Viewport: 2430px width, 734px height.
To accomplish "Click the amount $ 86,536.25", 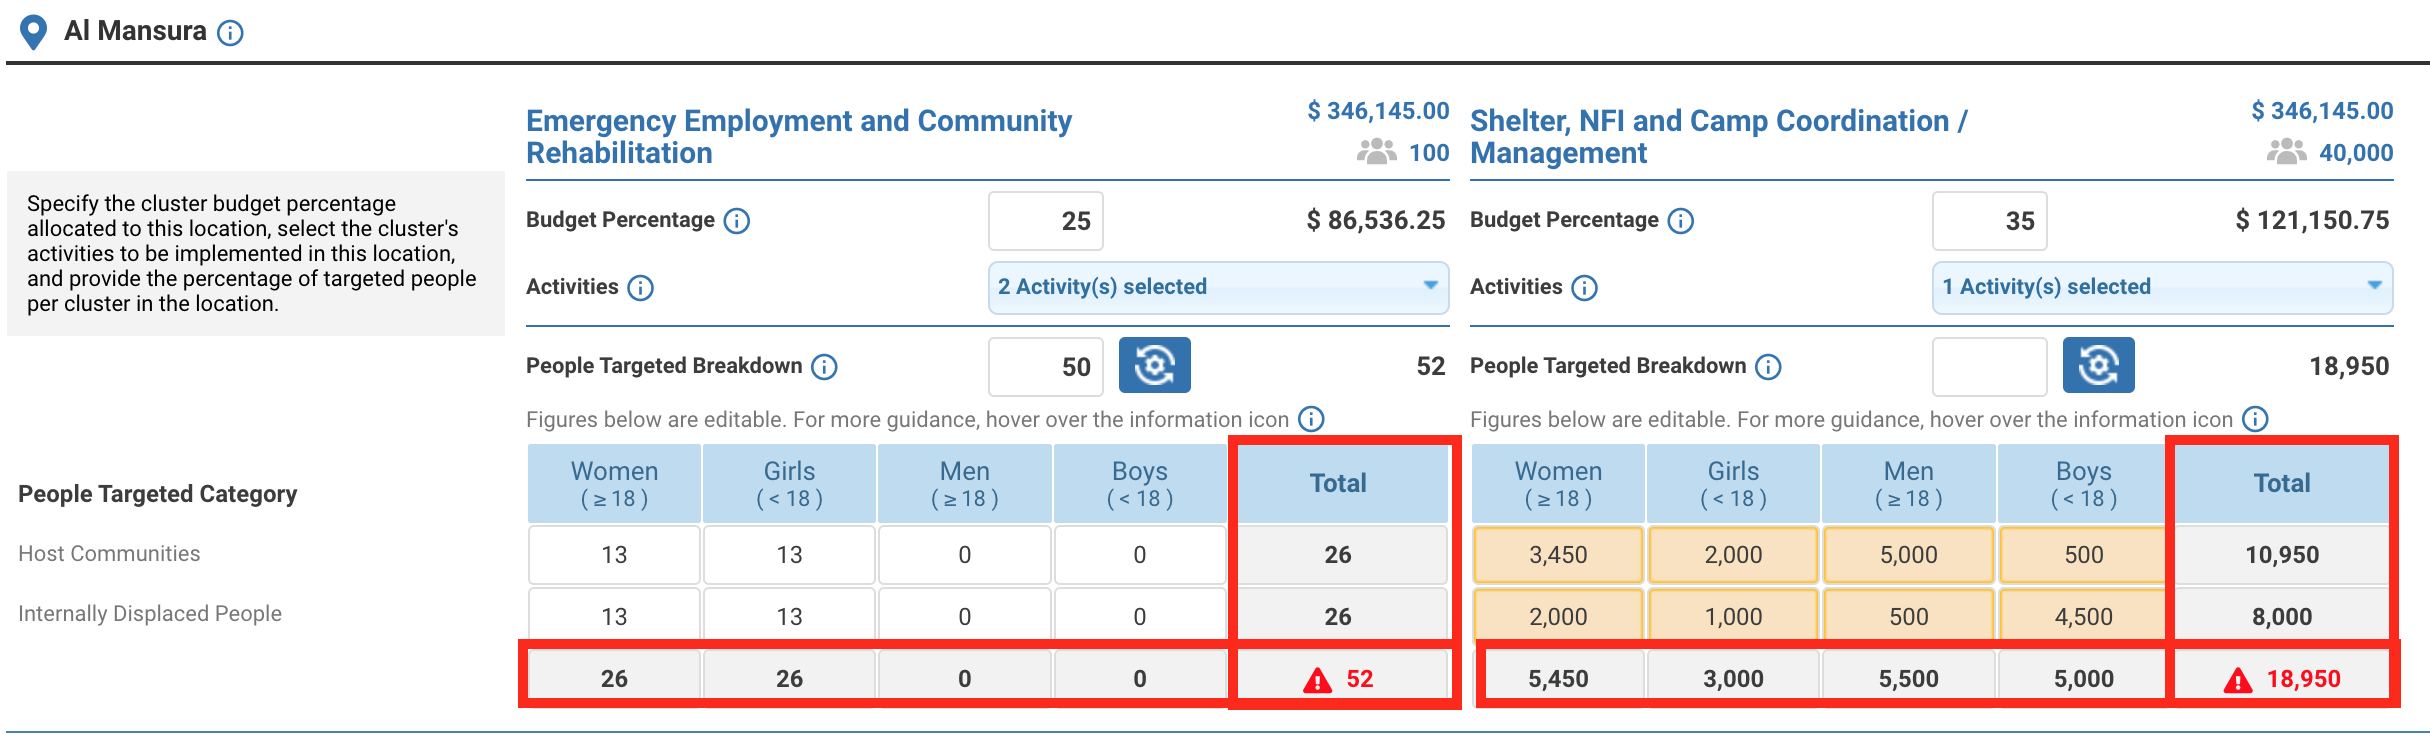I will (x=1376, y=221).
